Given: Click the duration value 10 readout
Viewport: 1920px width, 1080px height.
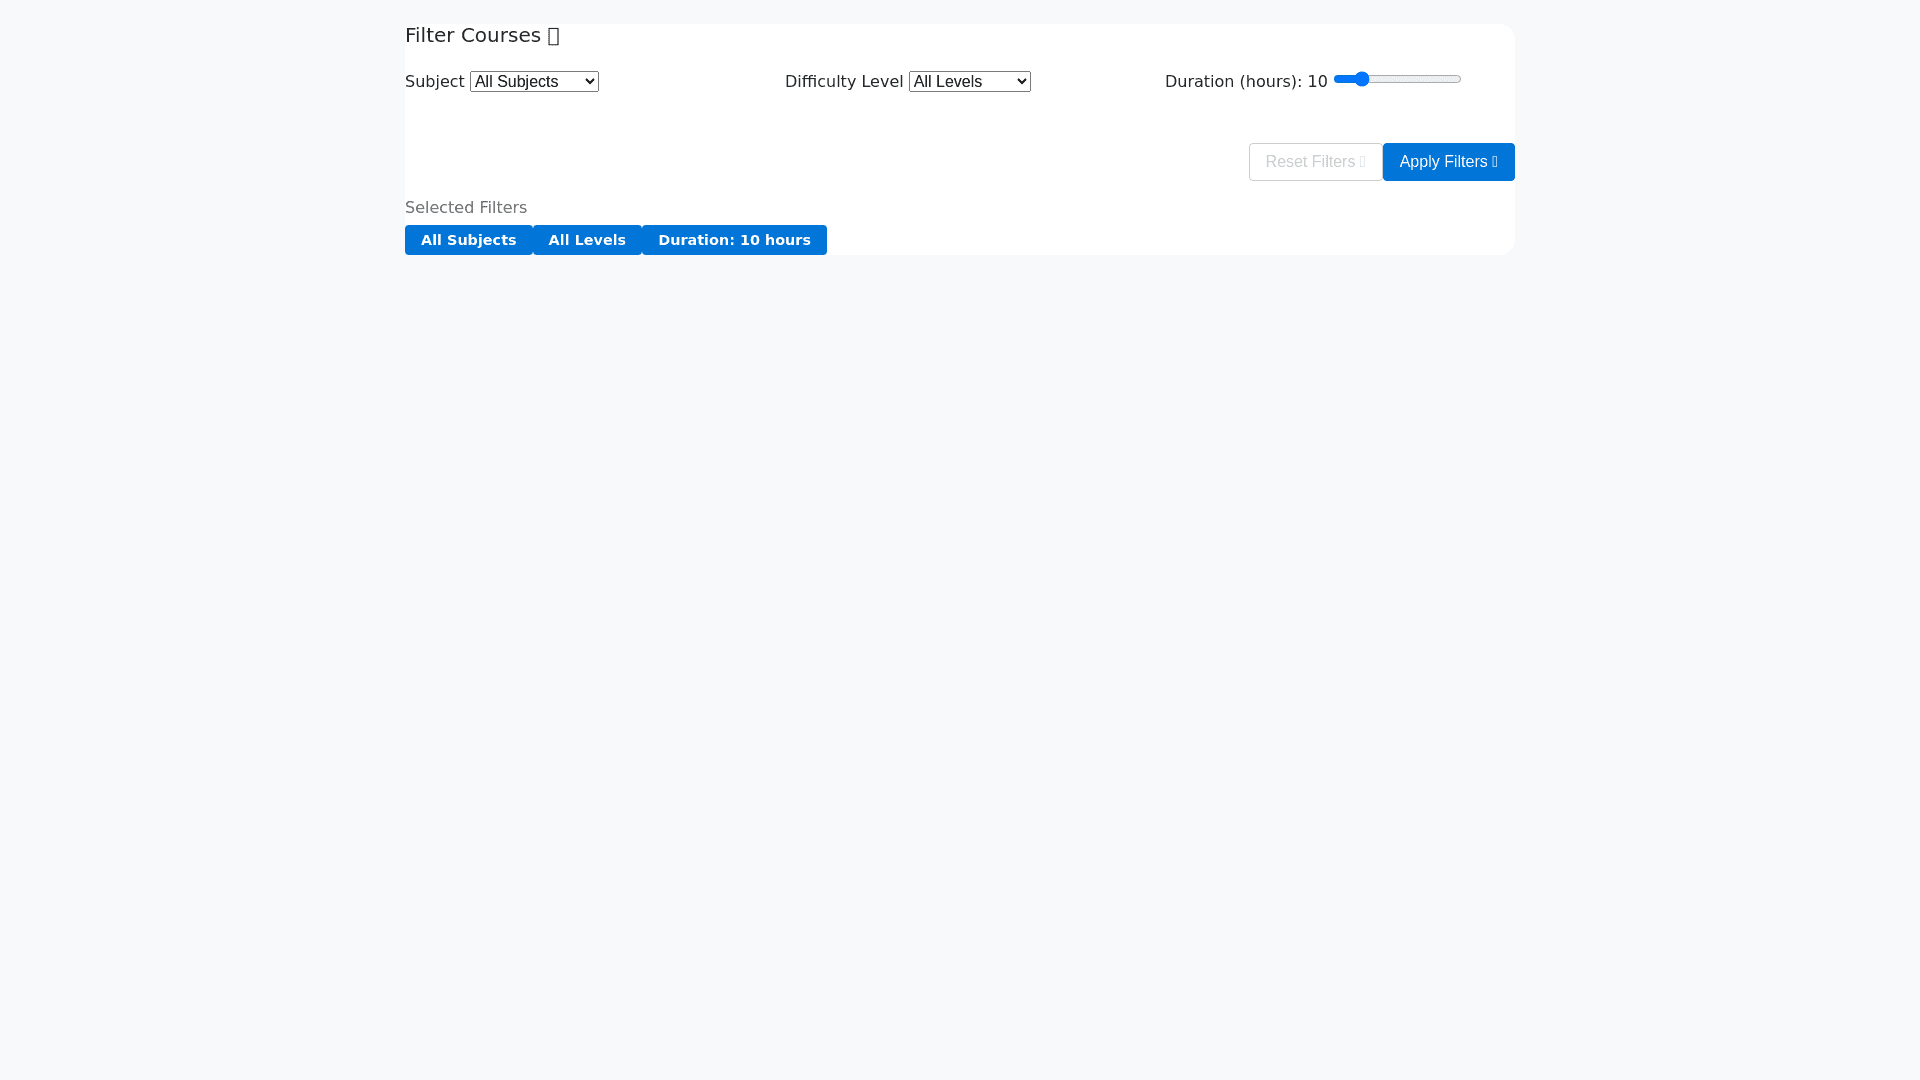Looking at the screenshot, I should click(x=1317, y=81).
